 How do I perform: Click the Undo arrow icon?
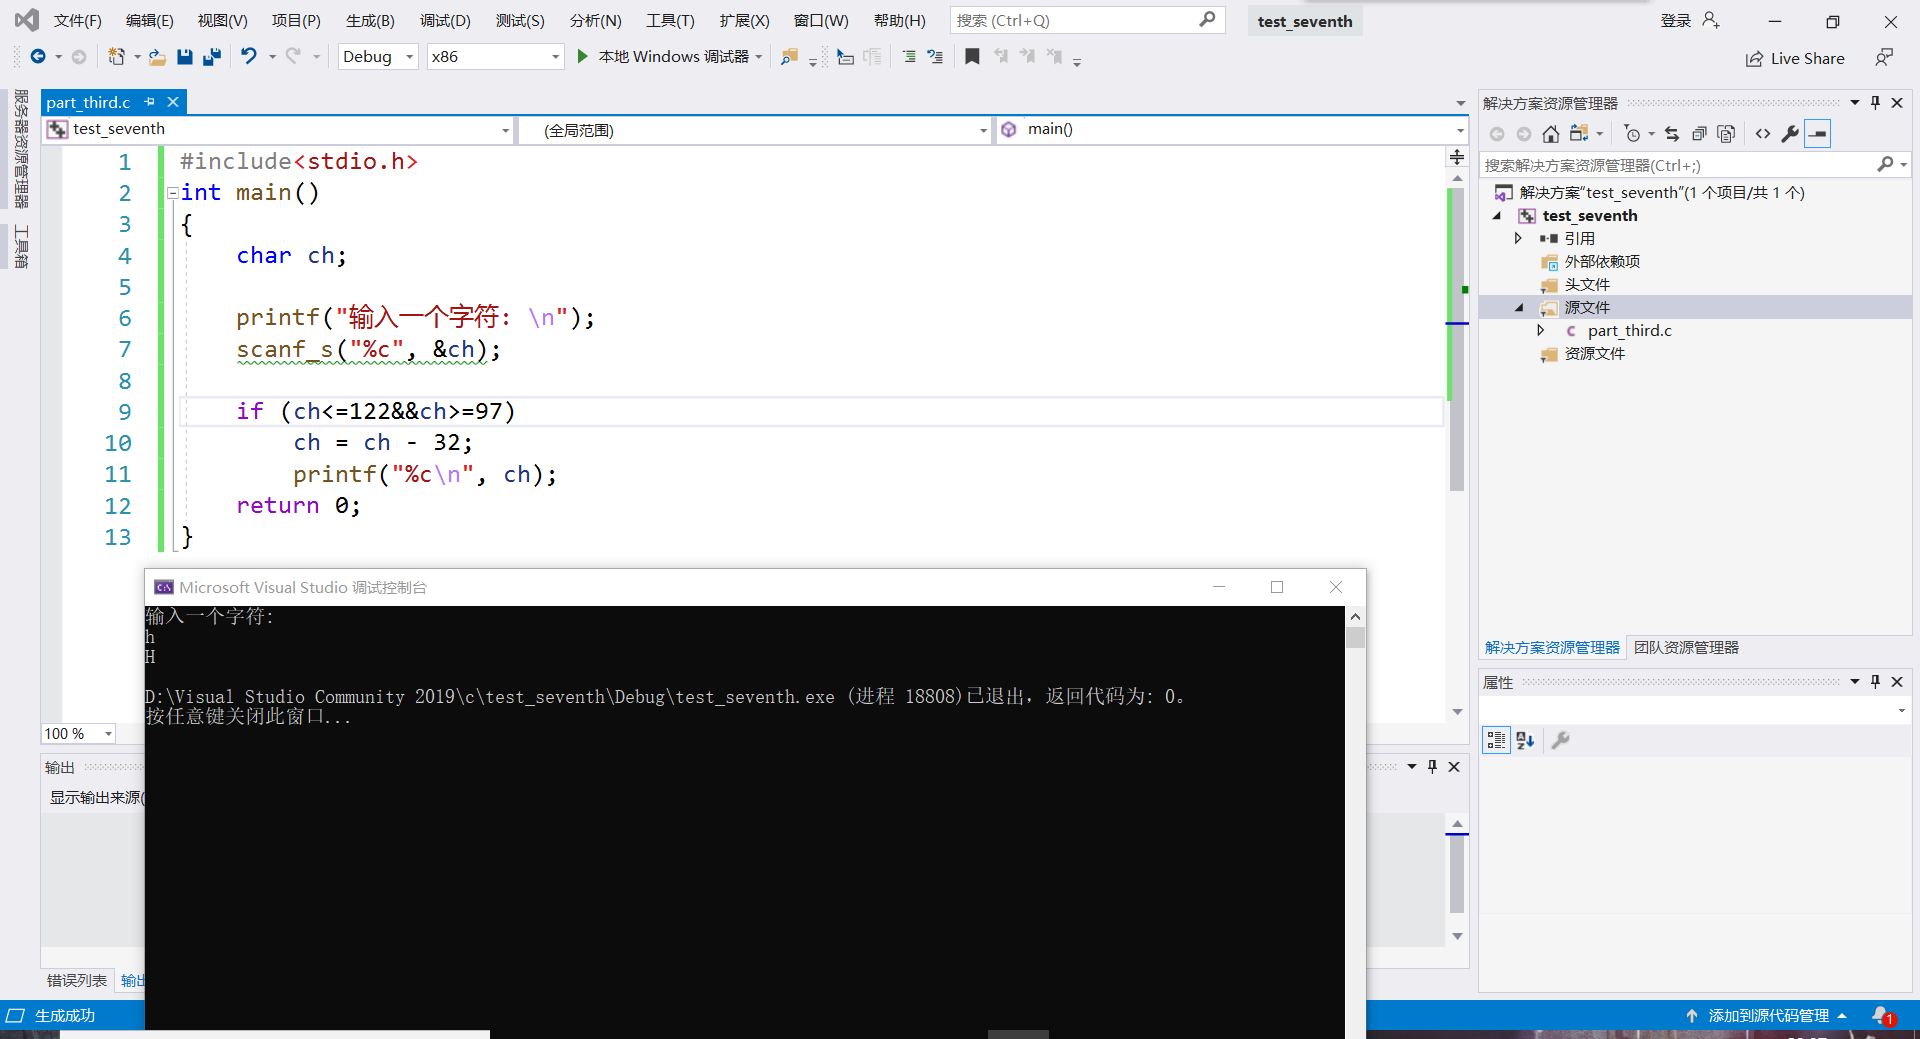tap(249, 57)
